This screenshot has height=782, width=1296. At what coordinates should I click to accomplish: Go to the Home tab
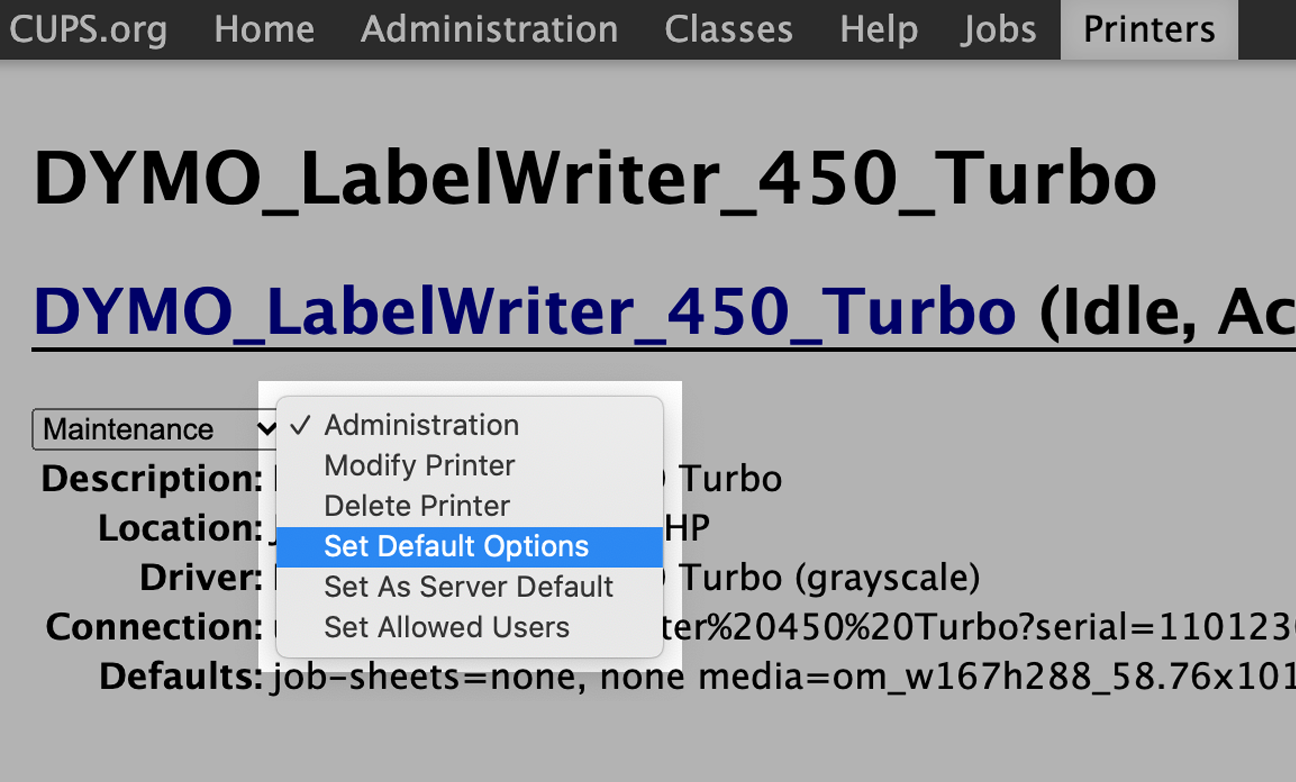[264, 29]
